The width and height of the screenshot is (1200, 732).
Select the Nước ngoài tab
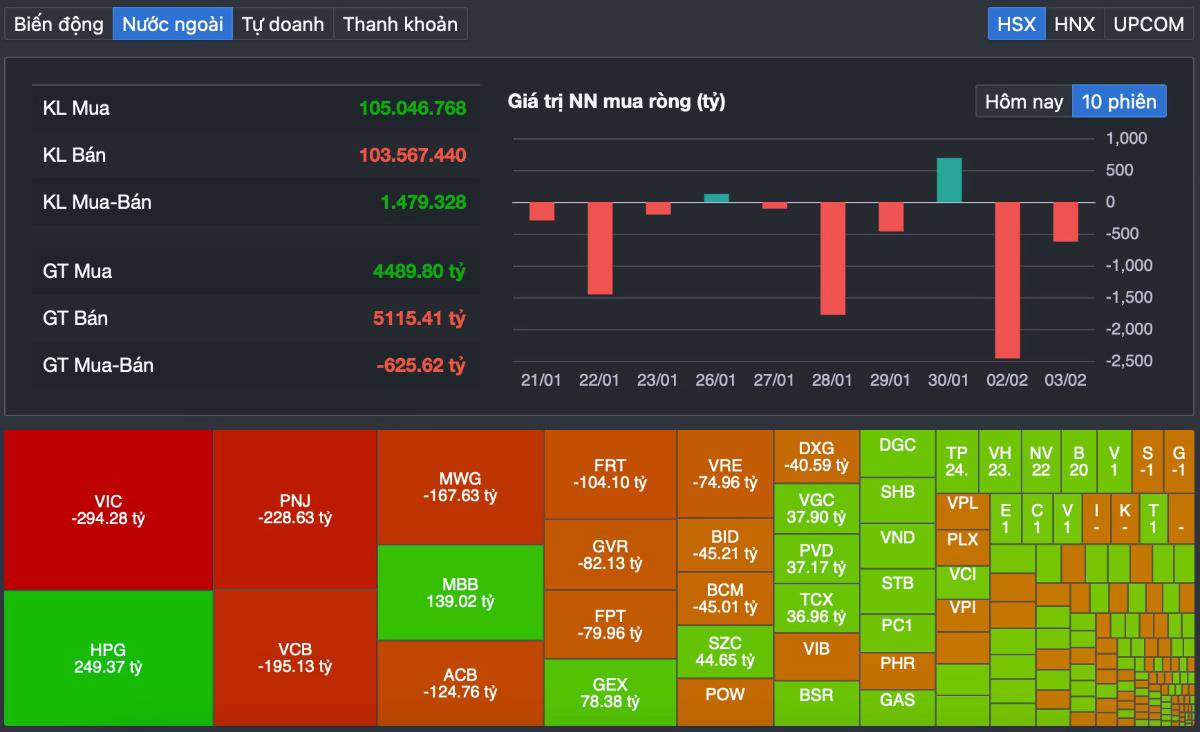(x=173, y=24)
